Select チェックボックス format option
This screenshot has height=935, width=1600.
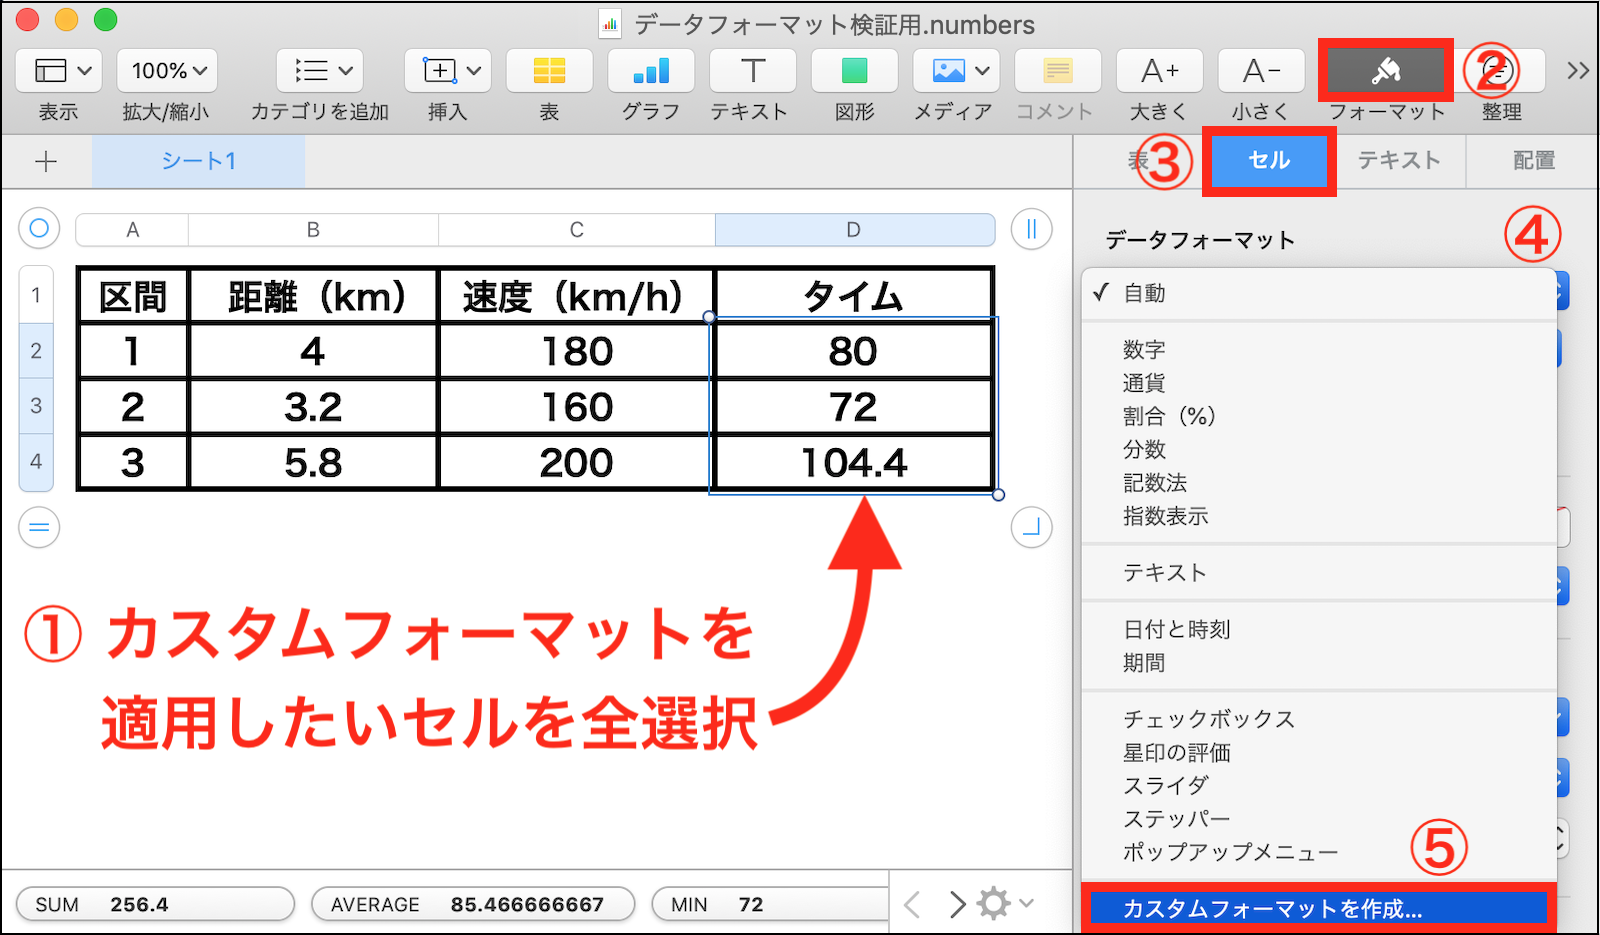1208,719
